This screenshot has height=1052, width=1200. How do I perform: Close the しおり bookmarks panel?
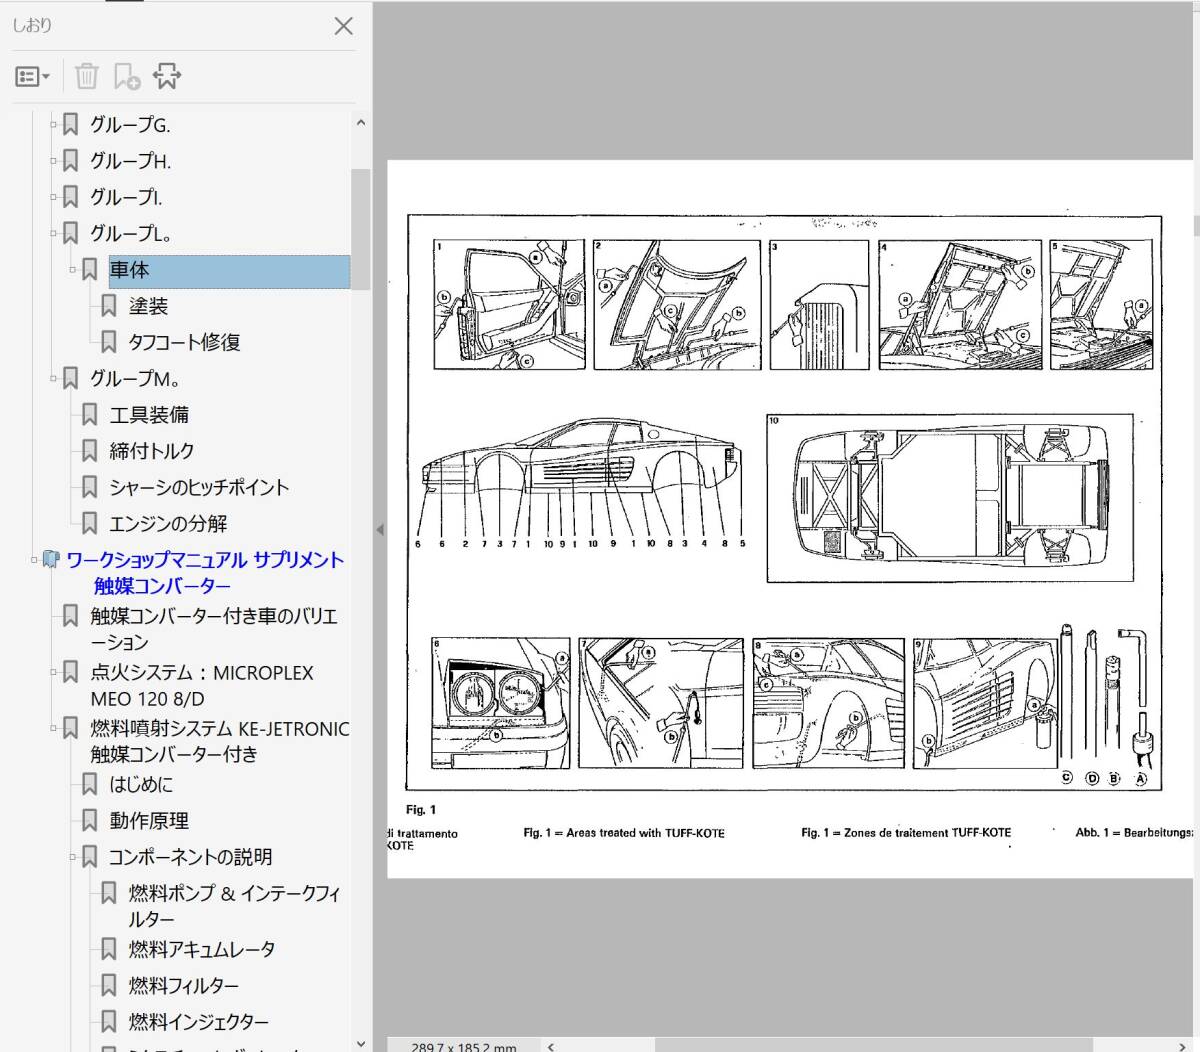[343, 26]
